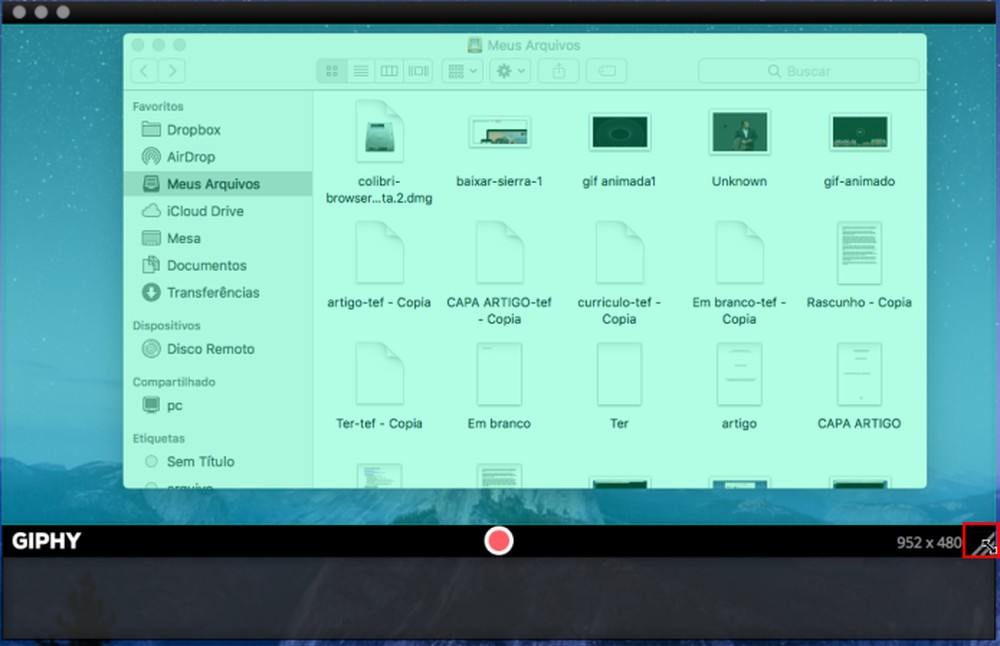Screen dimensions: 1000x646
Task: Select Meus Arquivos in the sidebar
Action: click(217, 184)
